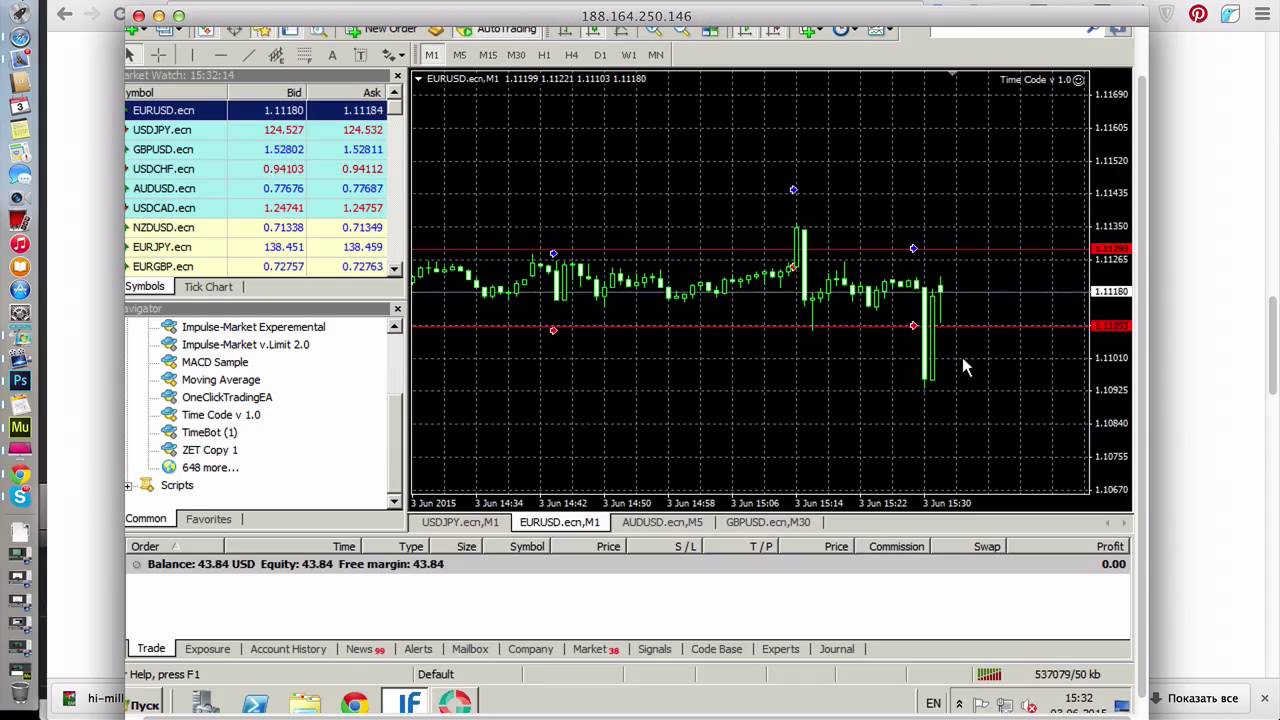Select the text label tool
Image resolution: width=1280 pixels, height=720 pixels.
pos(361,55)
